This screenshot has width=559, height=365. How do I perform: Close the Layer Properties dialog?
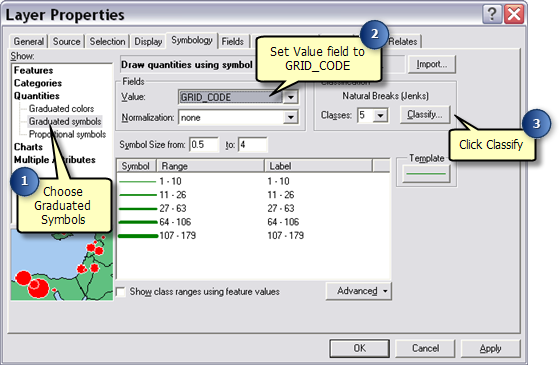point(514,15)
